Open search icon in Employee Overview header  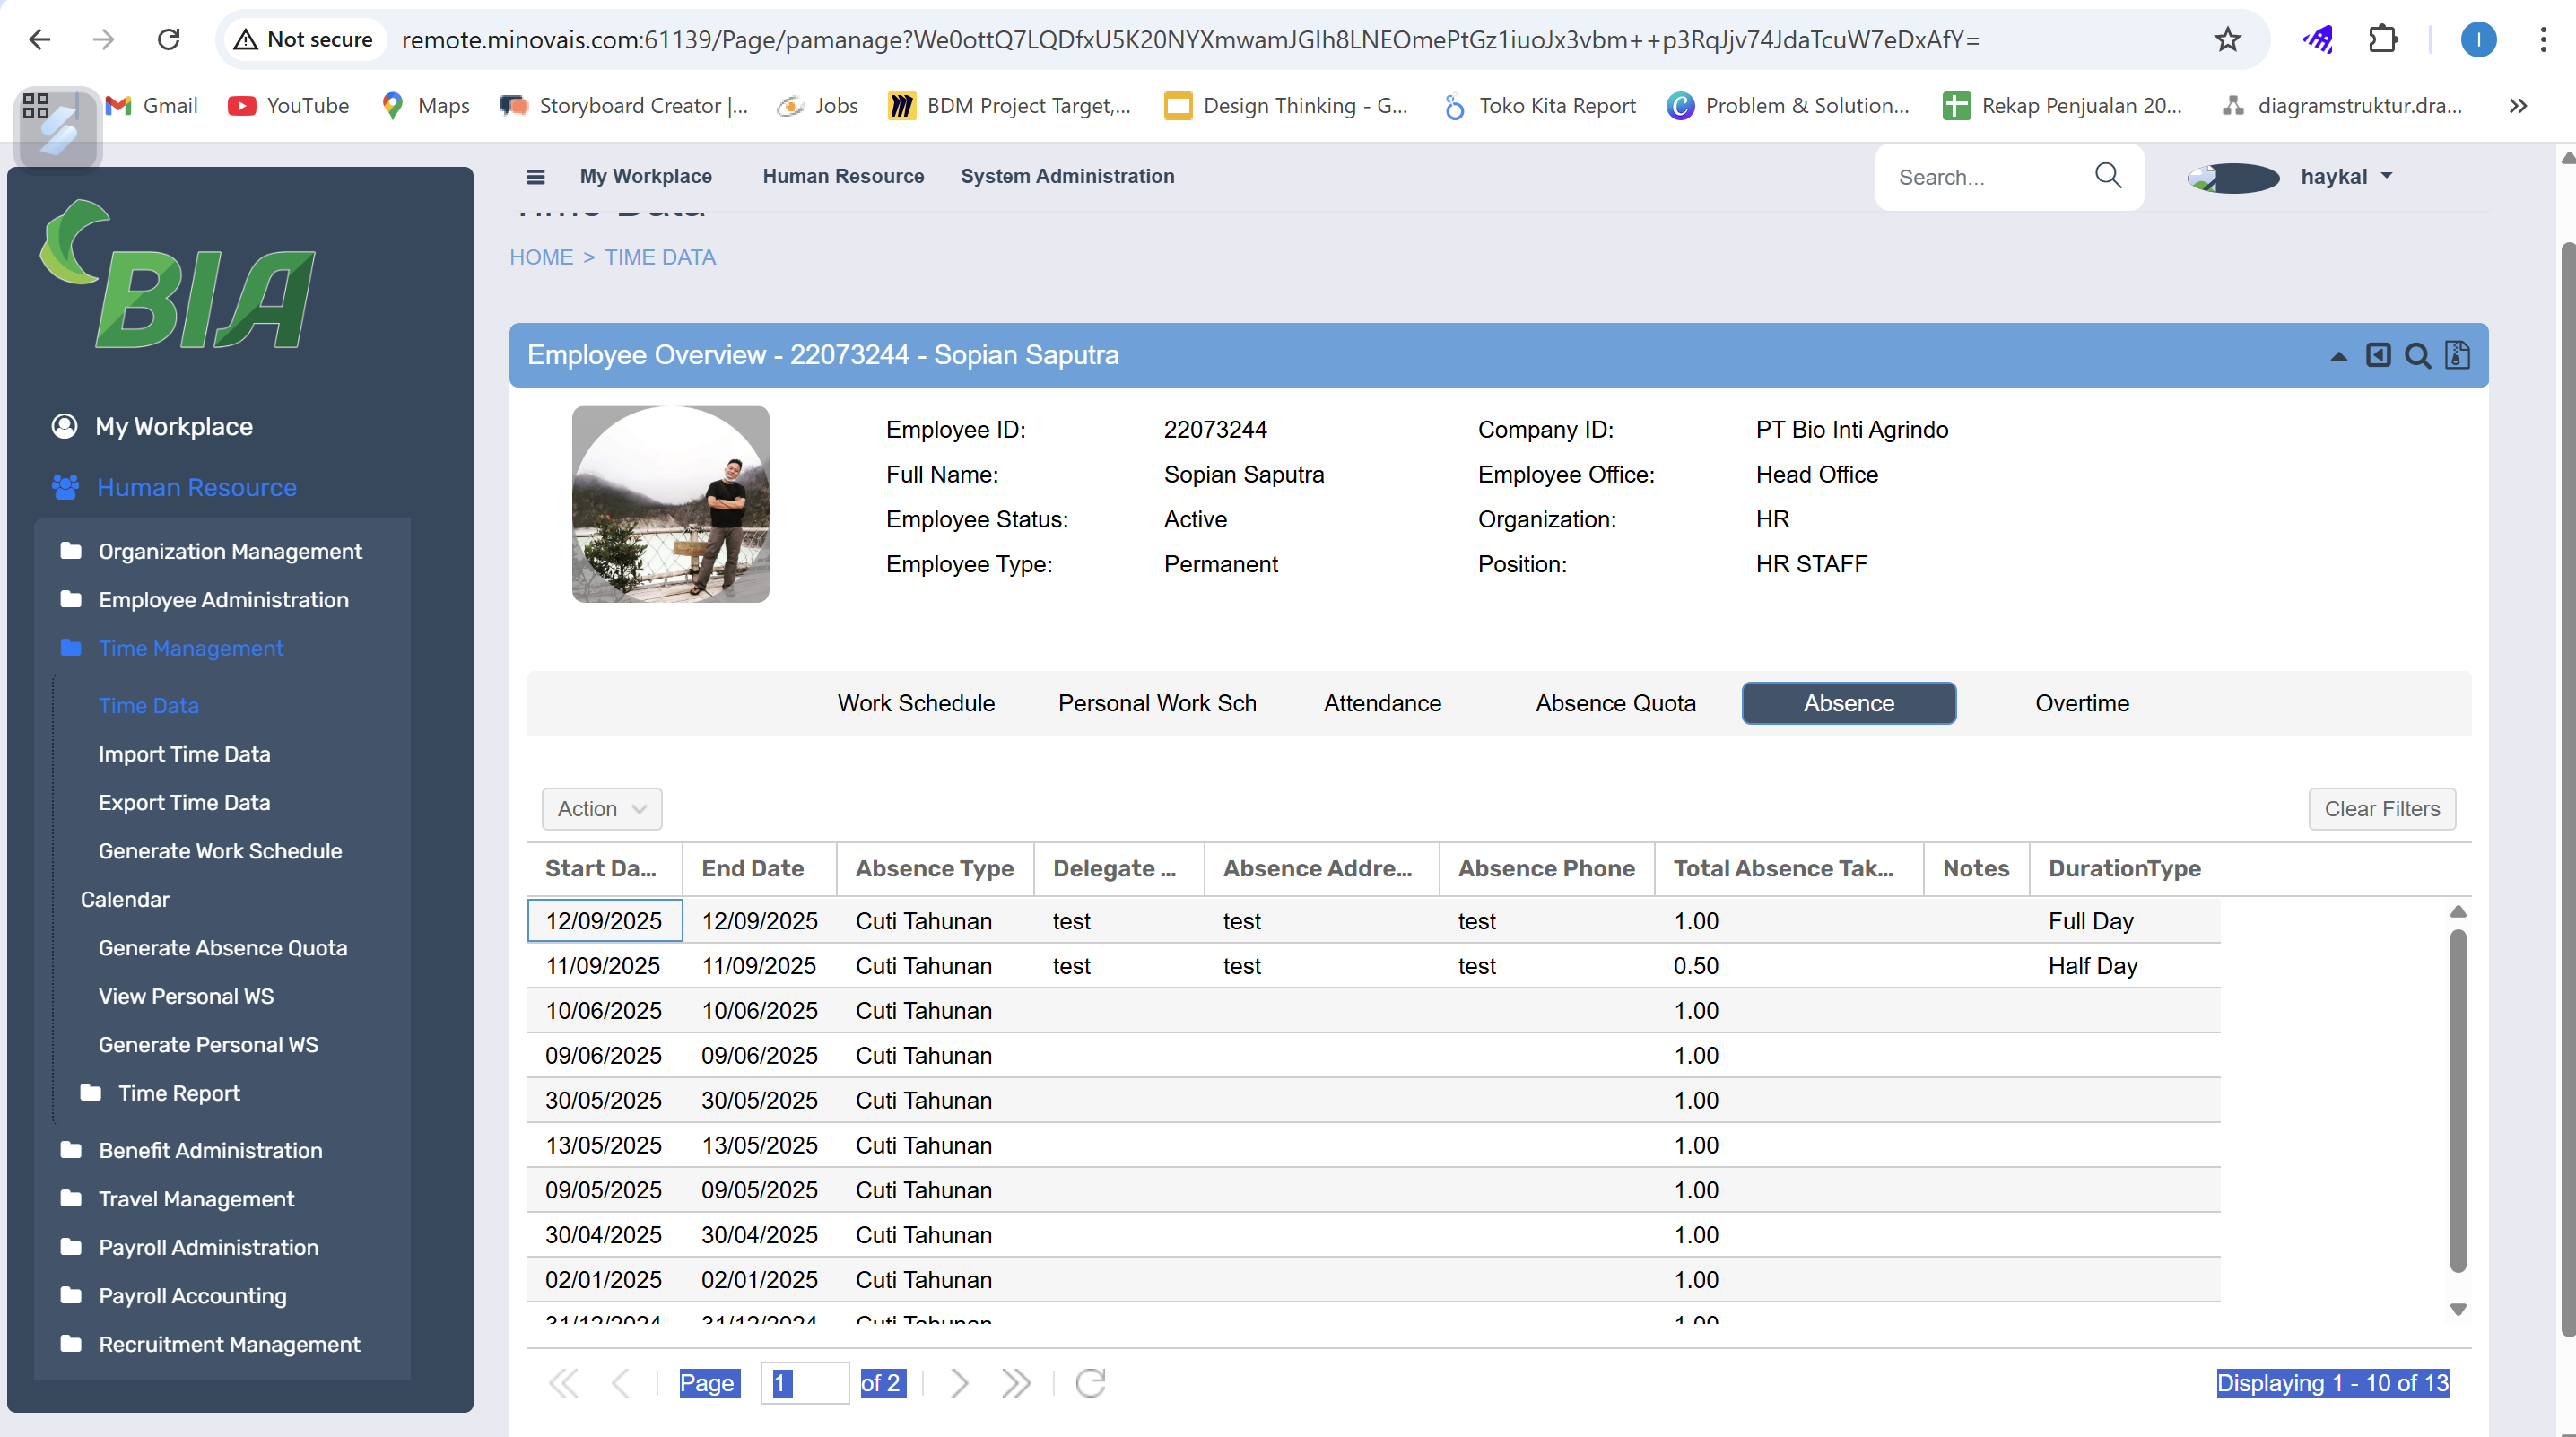click(2418, 356)
